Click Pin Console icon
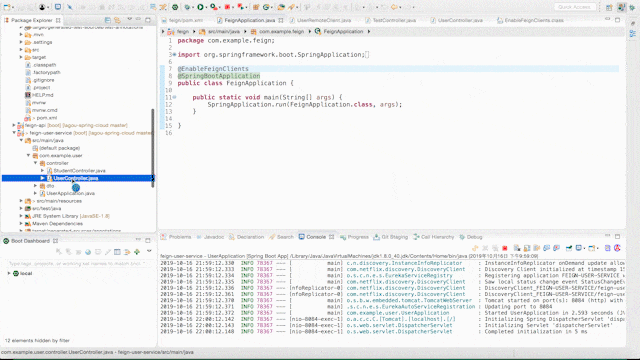640x360 pixels. pos(569,248)
